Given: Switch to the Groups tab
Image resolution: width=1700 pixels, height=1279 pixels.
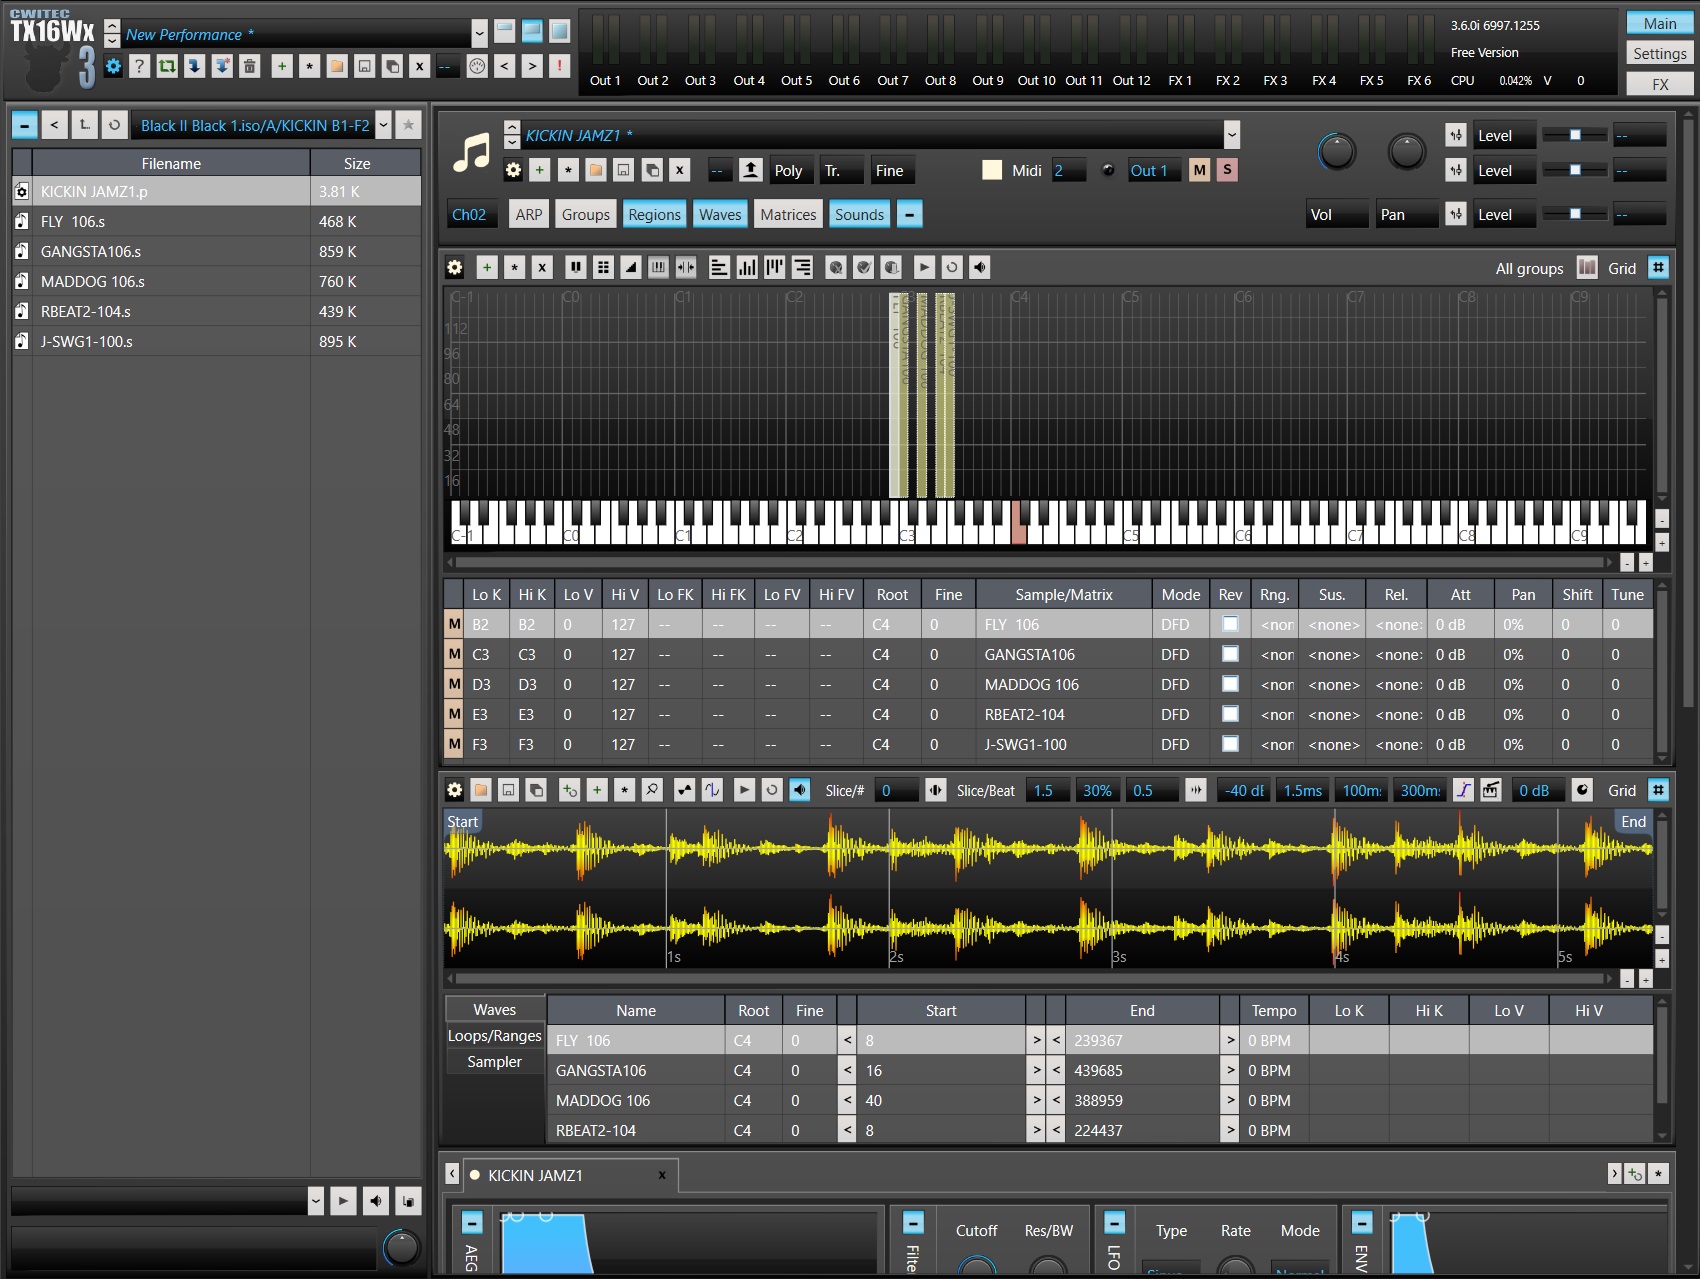Looking at the screenshot, I should (x=586, y=214).
